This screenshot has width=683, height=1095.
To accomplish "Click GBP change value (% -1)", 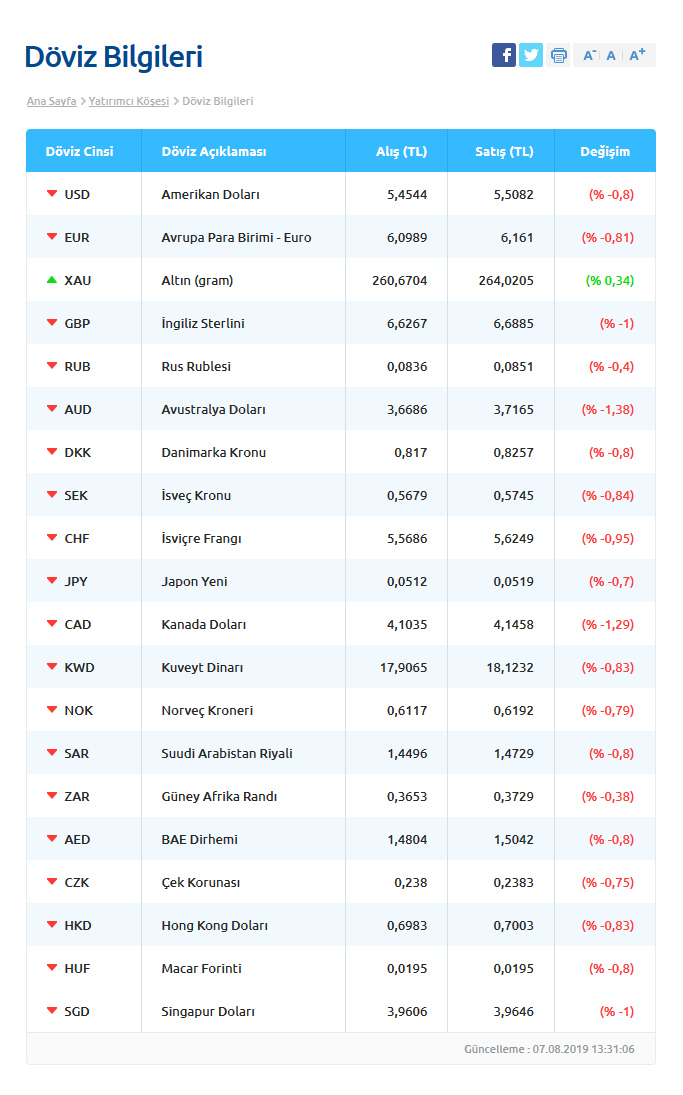I will pyautogui.click(x=617, y=323).
